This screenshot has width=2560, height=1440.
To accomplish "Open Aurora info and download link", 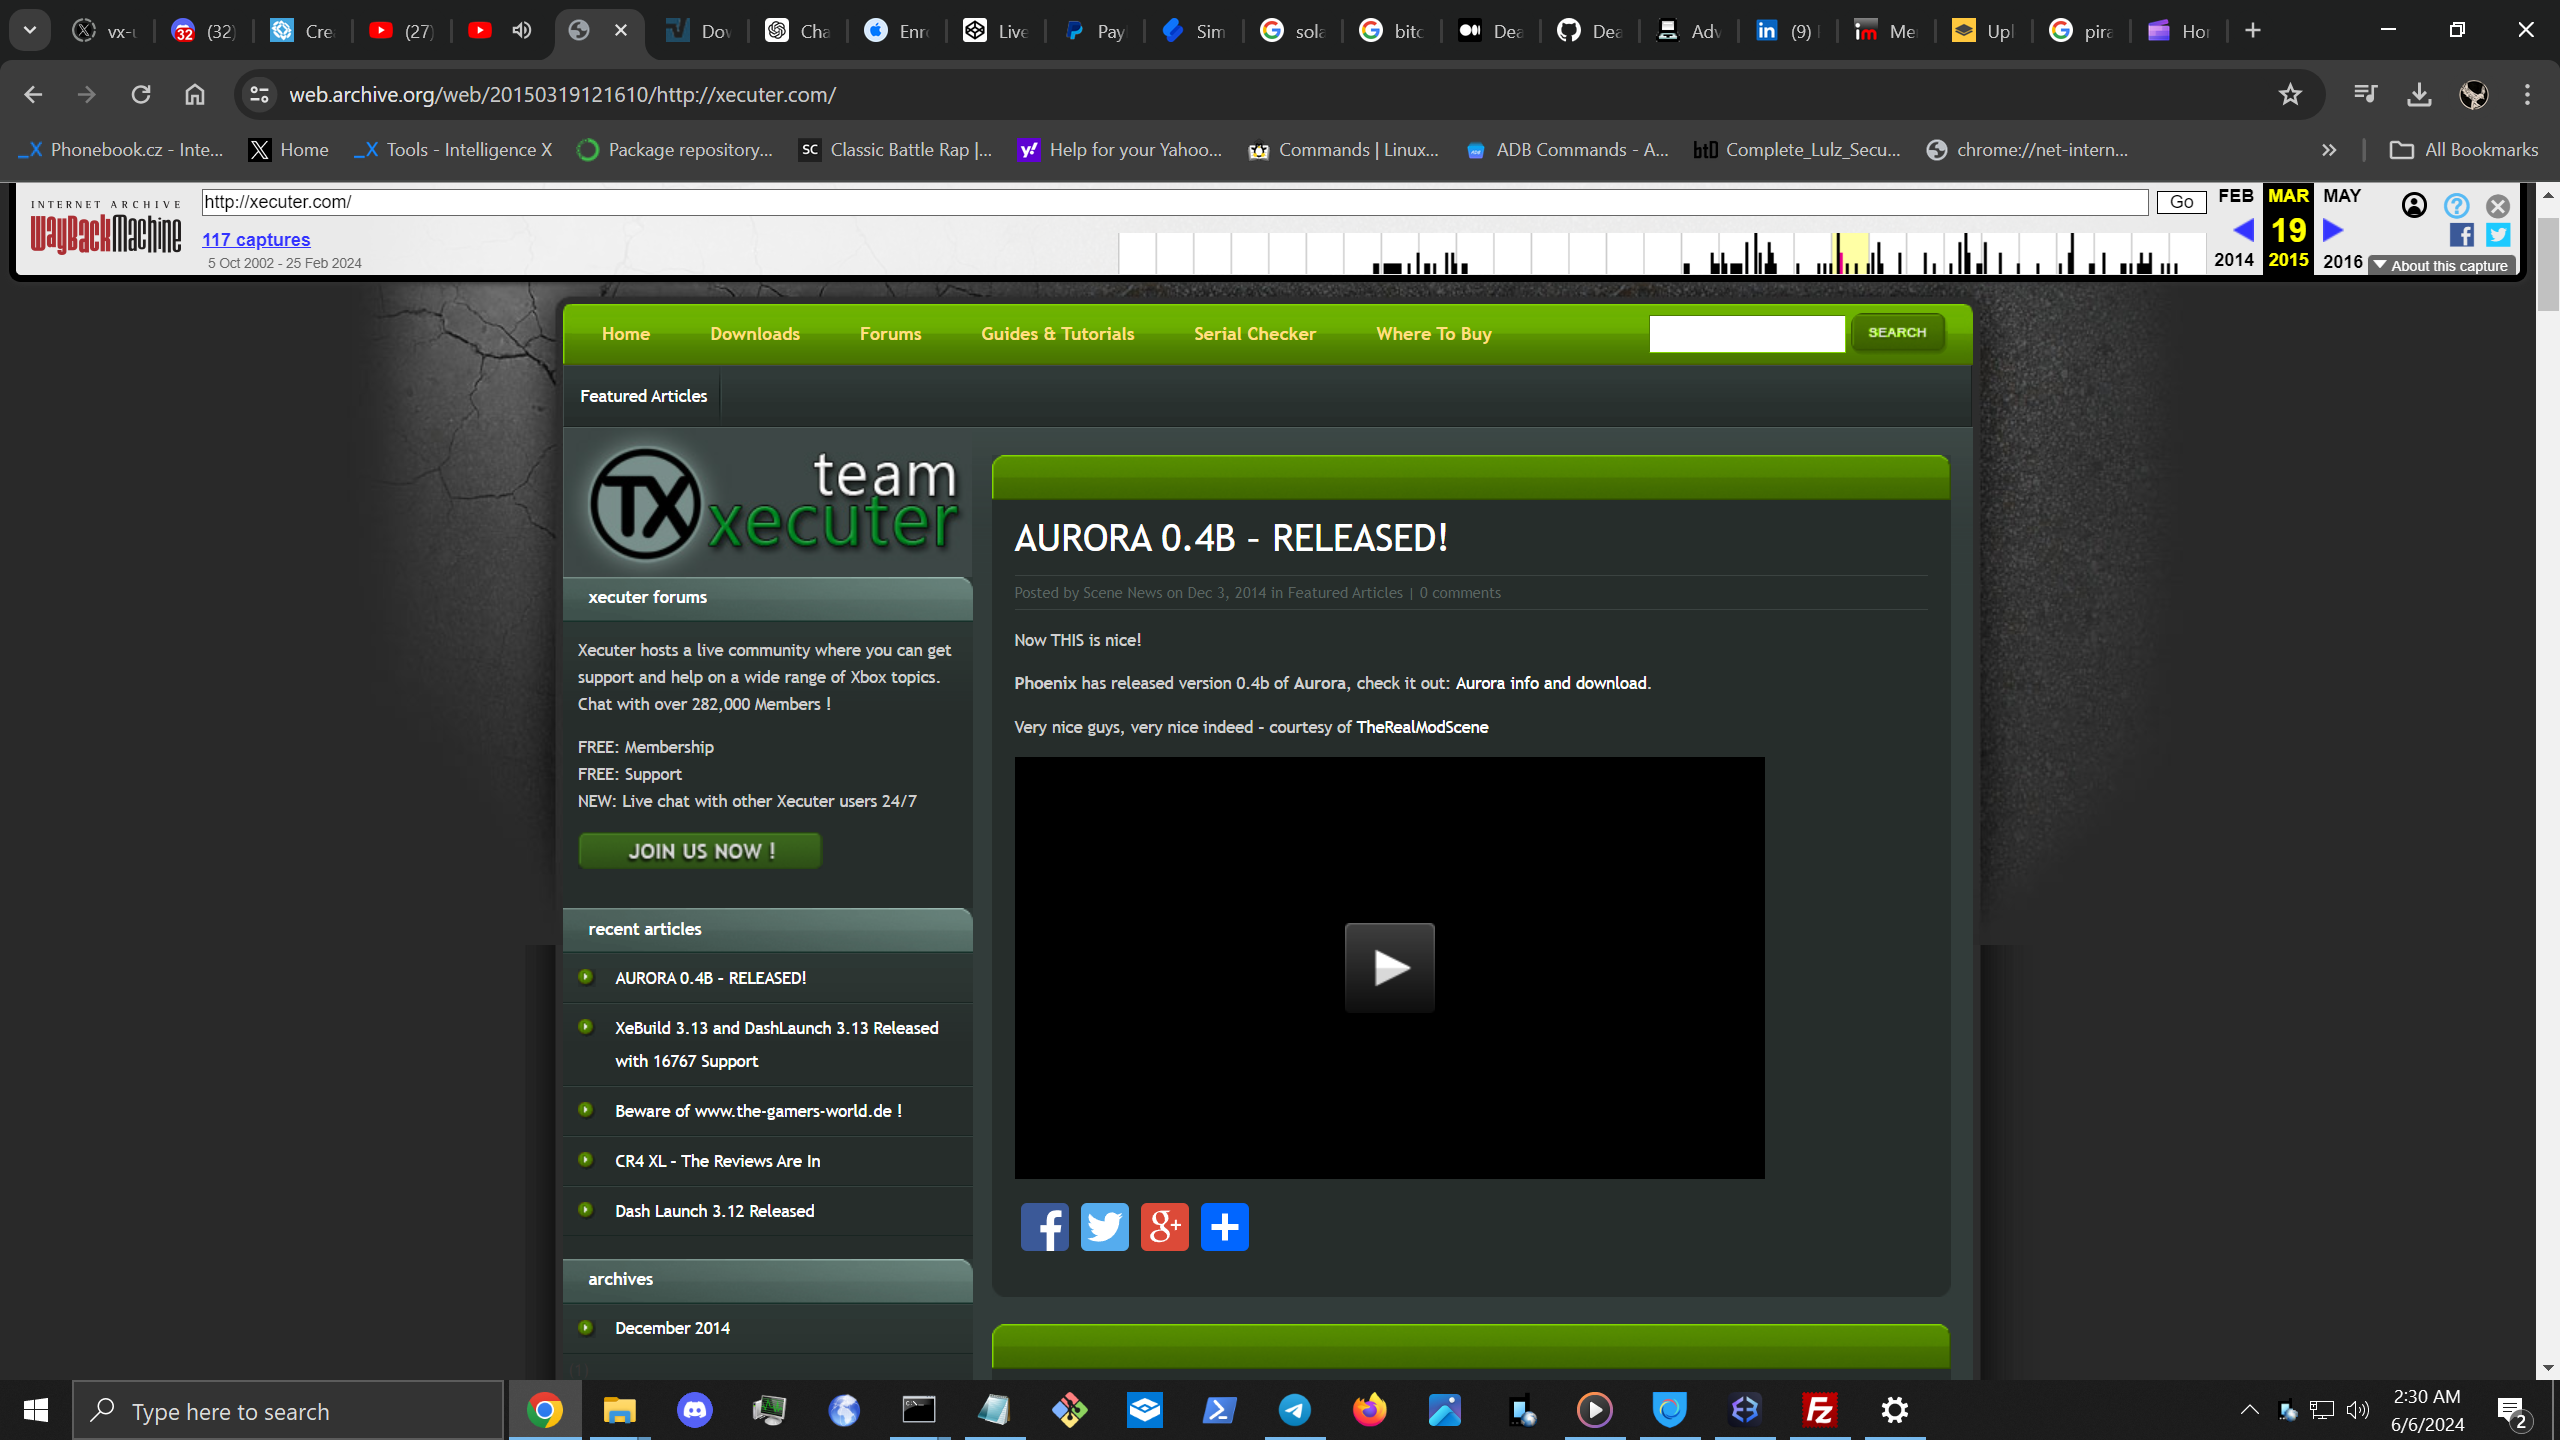I will (1551, 683).
